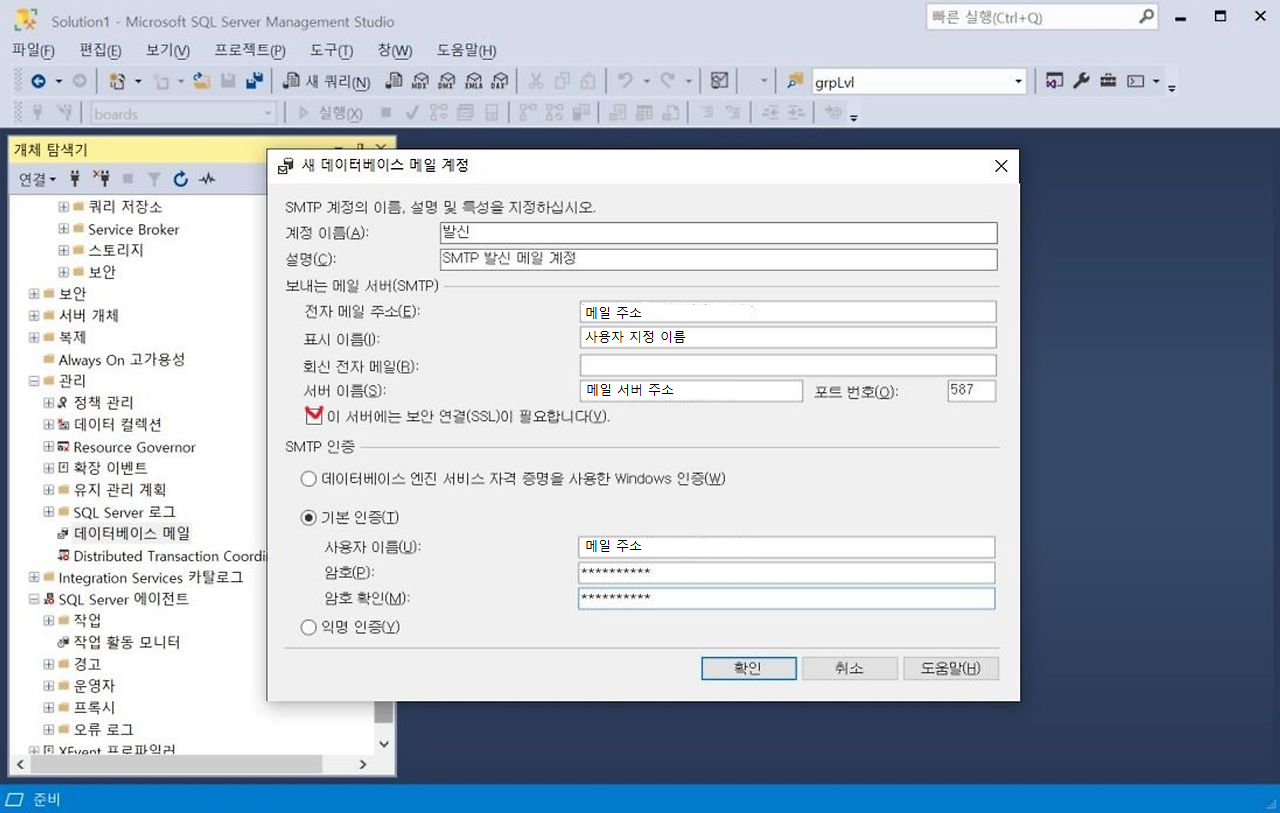Click Connect Object Explorer plug icon
The height and width of the screenshot is (813, 1280).
click(x=74, y=179)
